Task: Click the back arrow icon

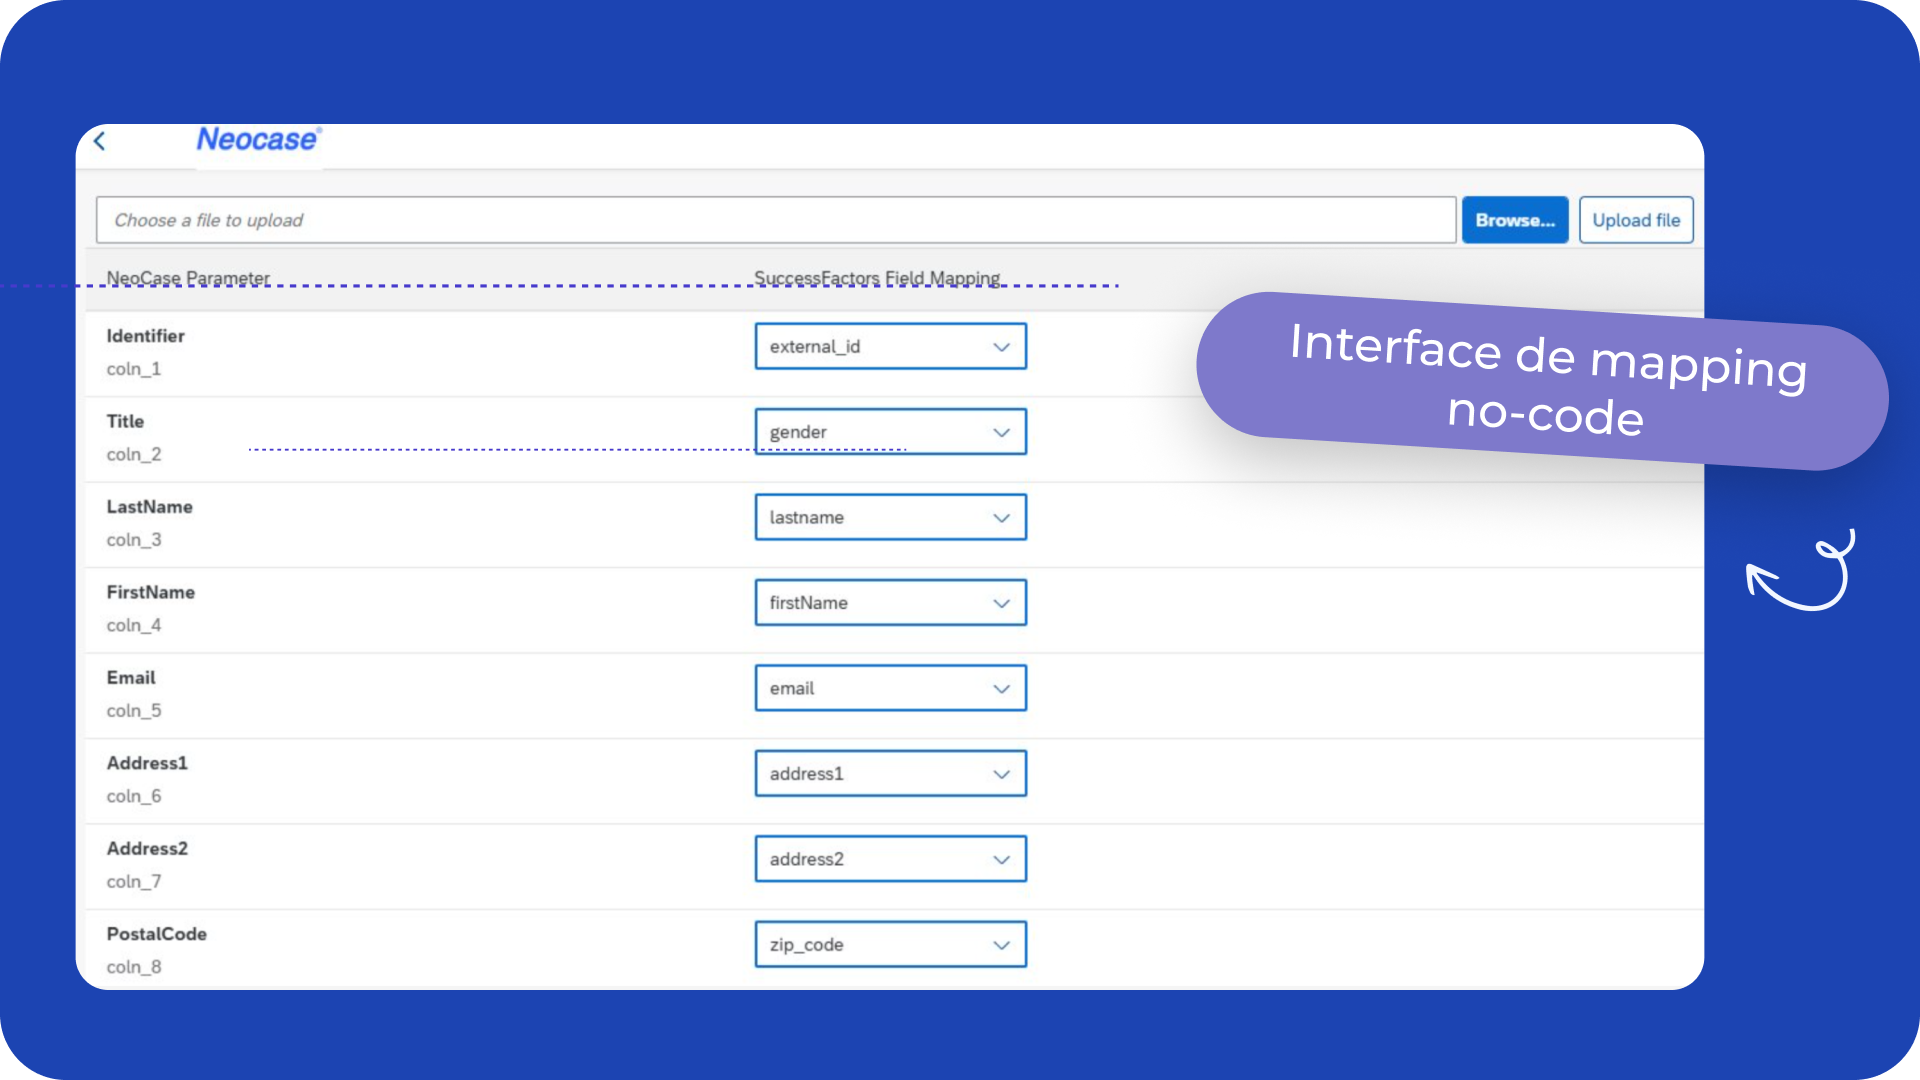Action: pyautogui.click(x=100, y=141)
